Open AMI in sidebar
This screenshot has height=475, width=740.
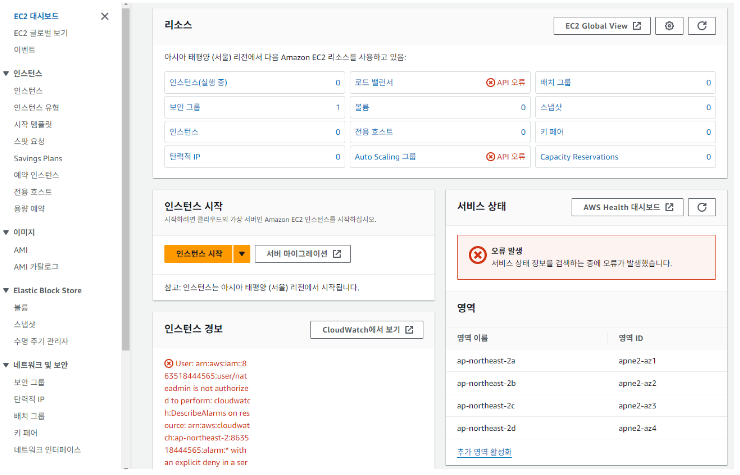coord(21,250)
